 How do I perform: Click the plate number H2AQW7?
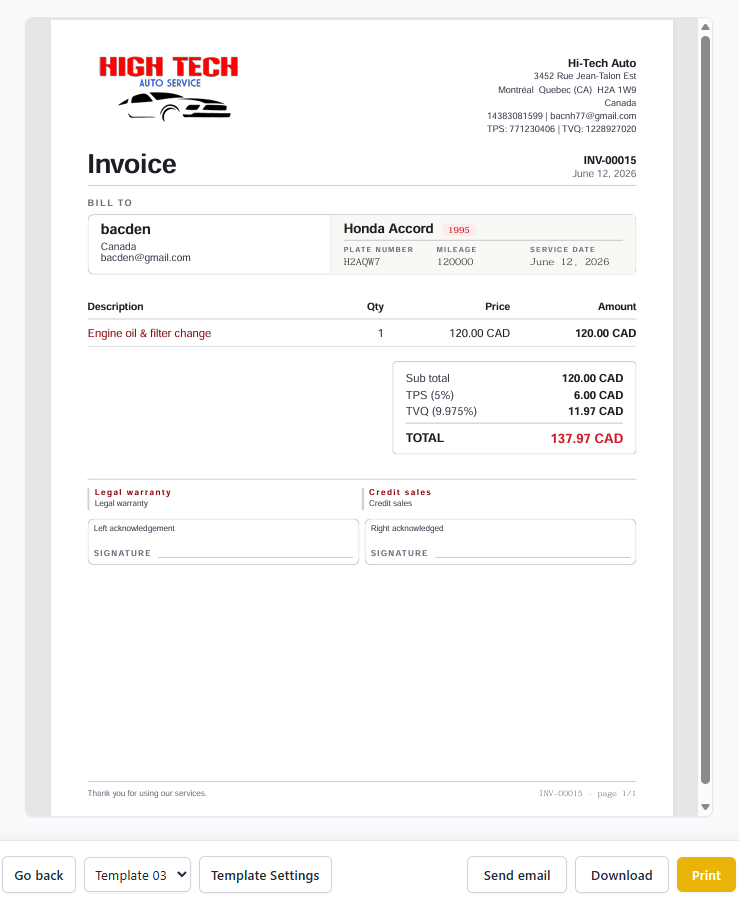(x=361, y=262)
